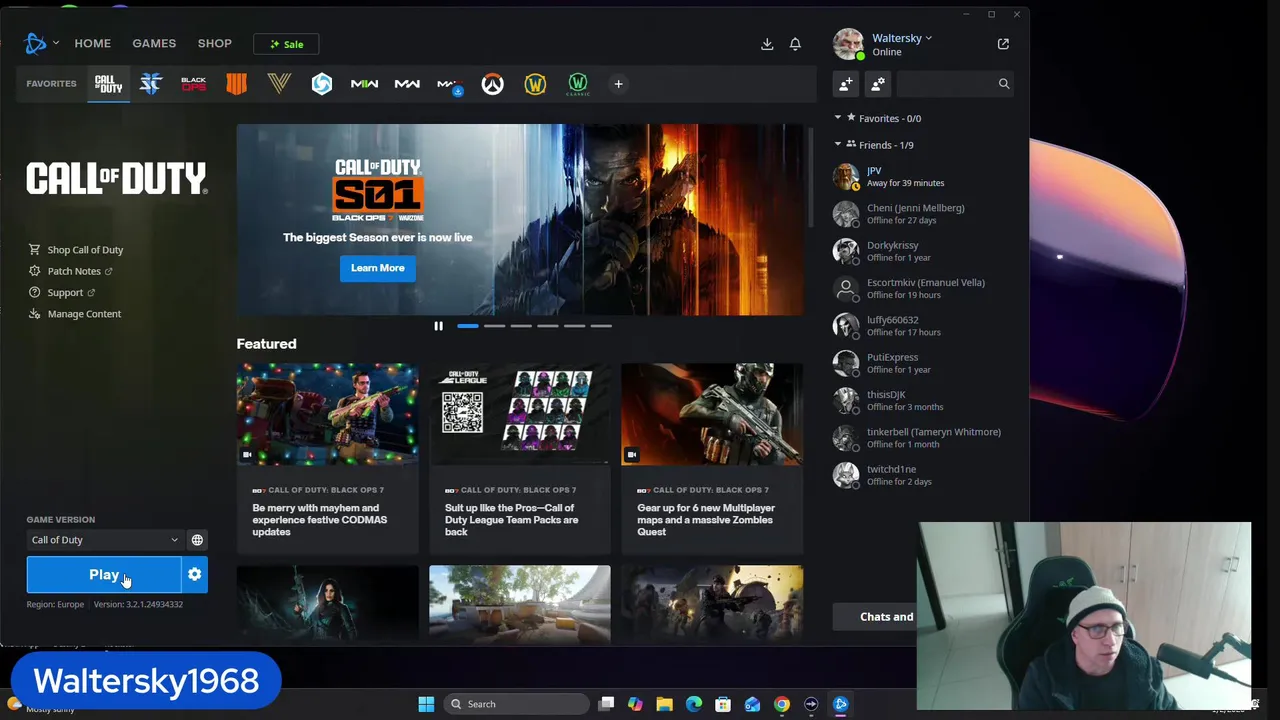Open the Patch Notes link
The width and height of the screenshot is (1280, 720).
coord(70,271)
